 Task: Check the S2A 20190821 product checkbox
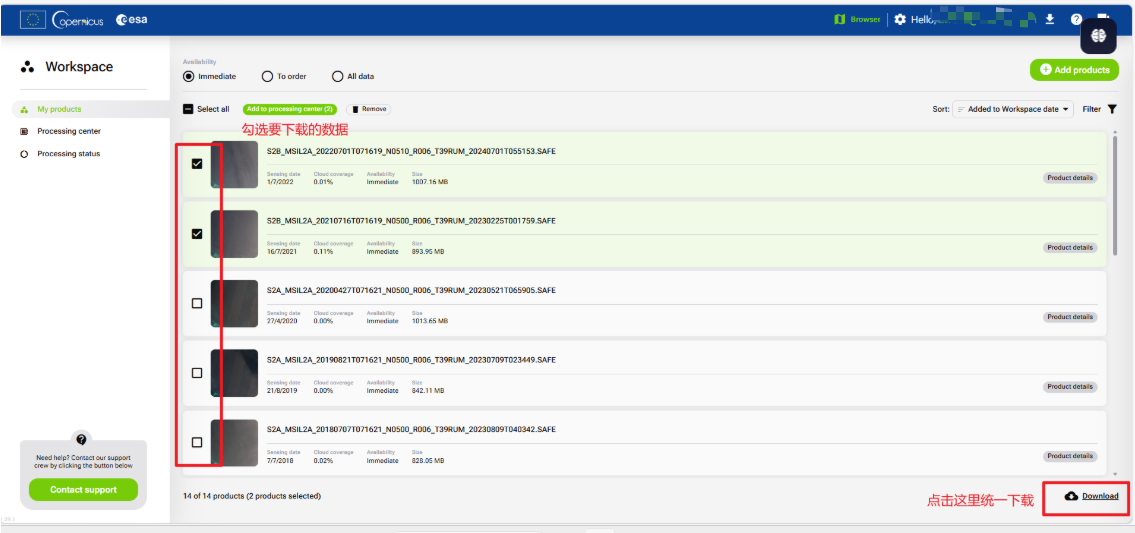(x=197, y=373)
